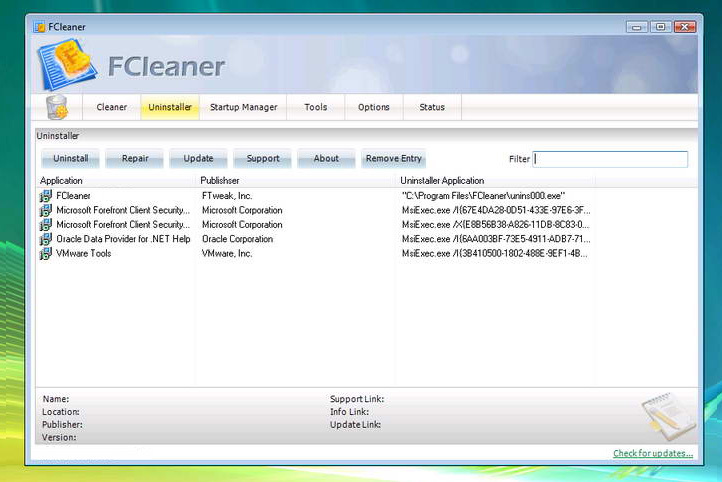
Task: Click the Repair button
Action: [135, 158]
